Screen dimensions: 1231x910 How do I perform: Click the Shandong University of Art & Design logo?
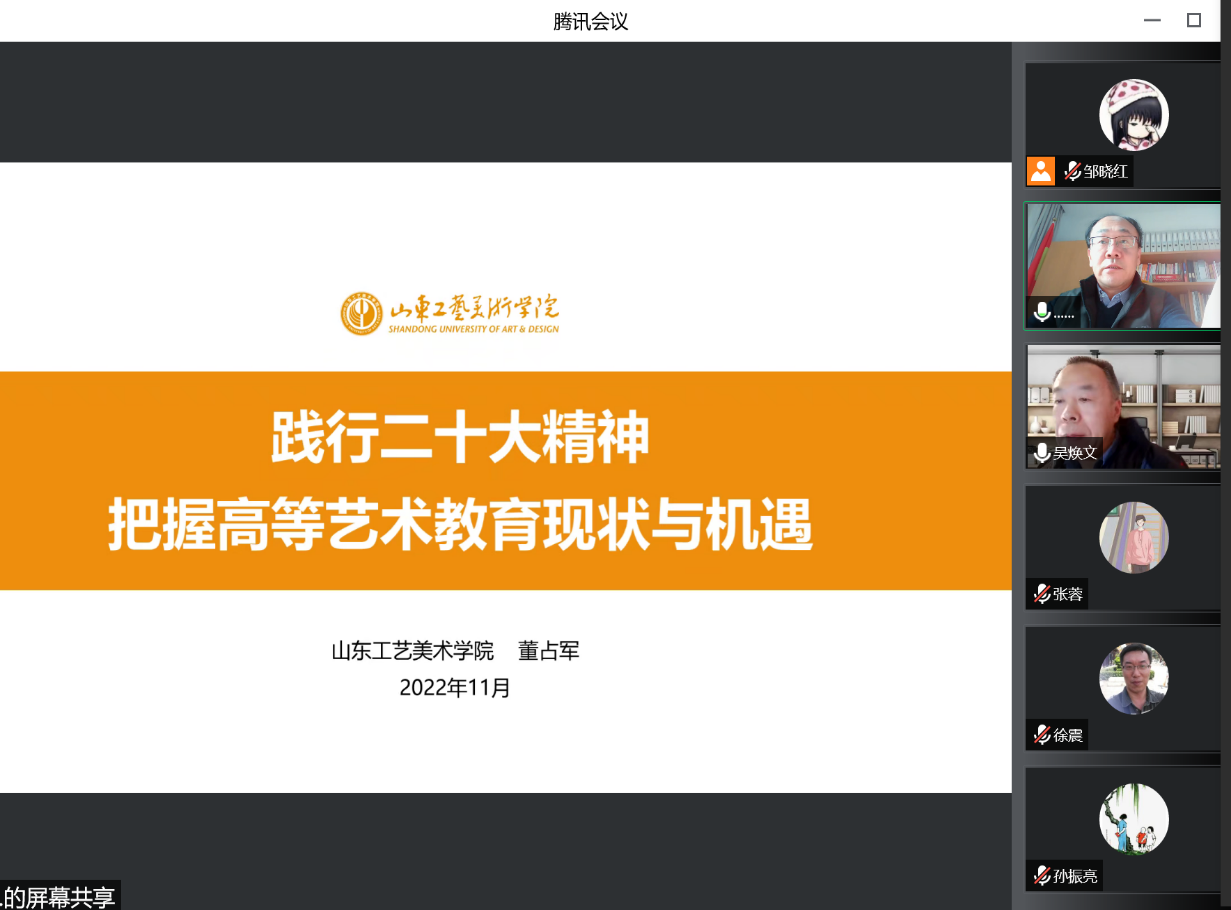point(450,314)
